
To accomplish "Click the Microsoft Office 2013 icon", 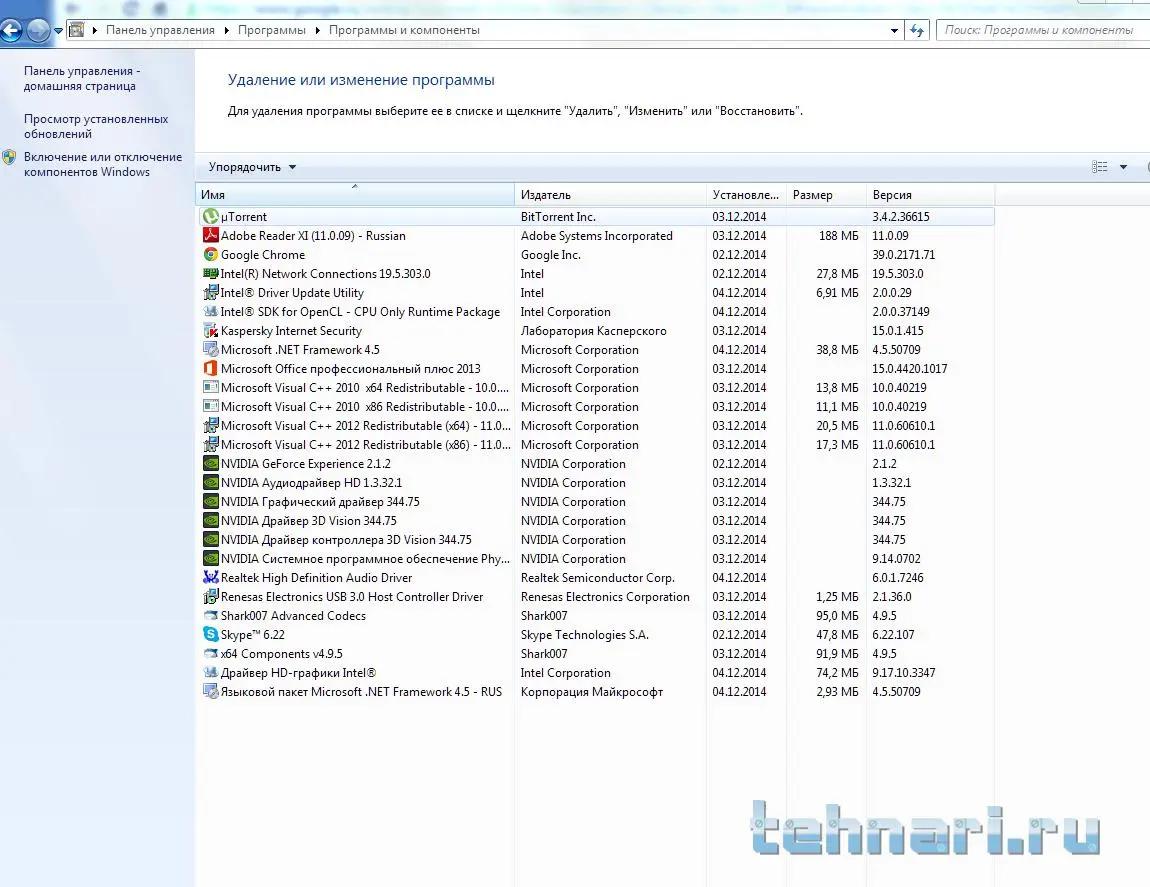I will click(211, 369).
